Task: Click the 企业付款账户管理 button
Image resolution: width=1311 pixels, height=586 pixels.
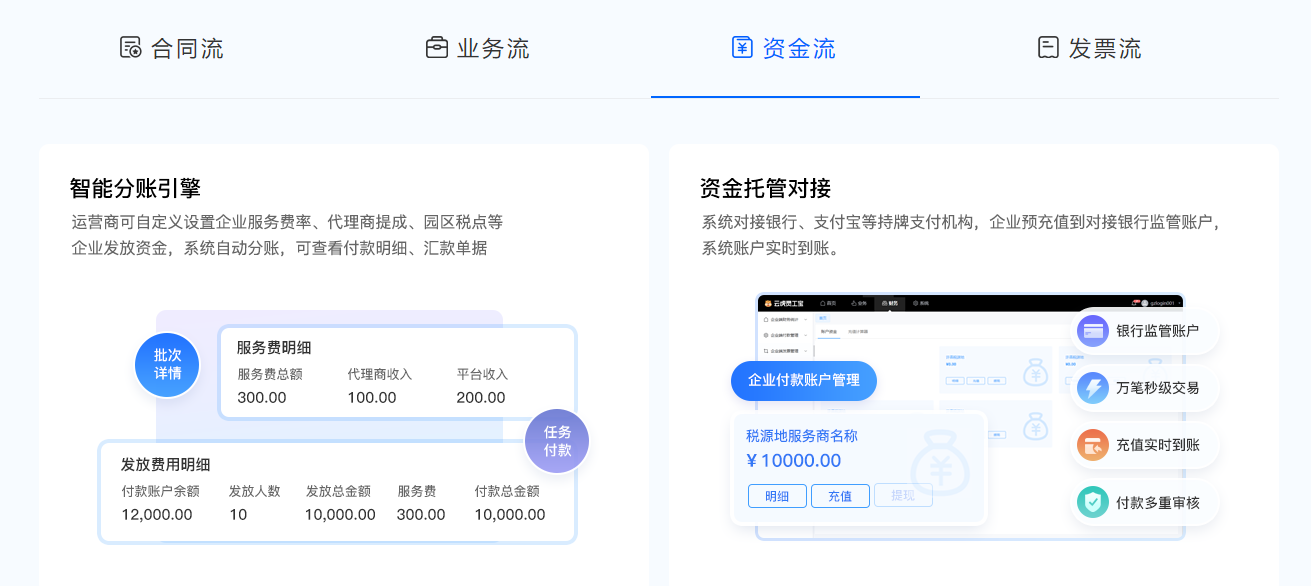Action: 803,381
